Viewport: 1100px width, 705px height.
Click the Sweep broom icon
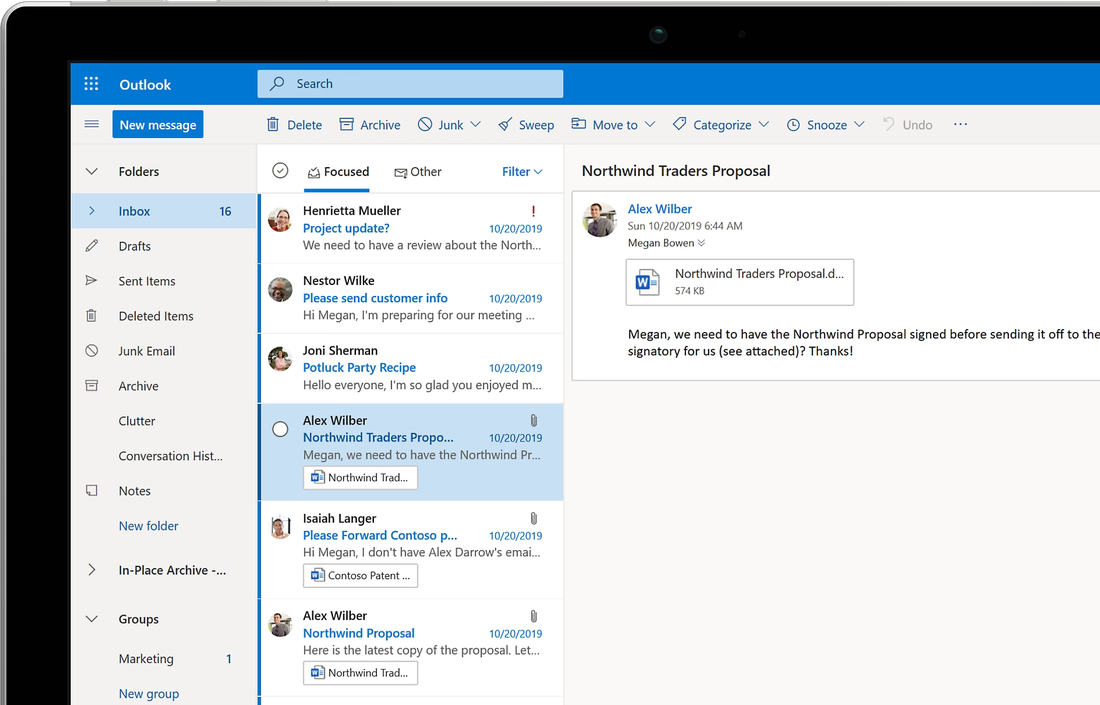pos(505,124)
